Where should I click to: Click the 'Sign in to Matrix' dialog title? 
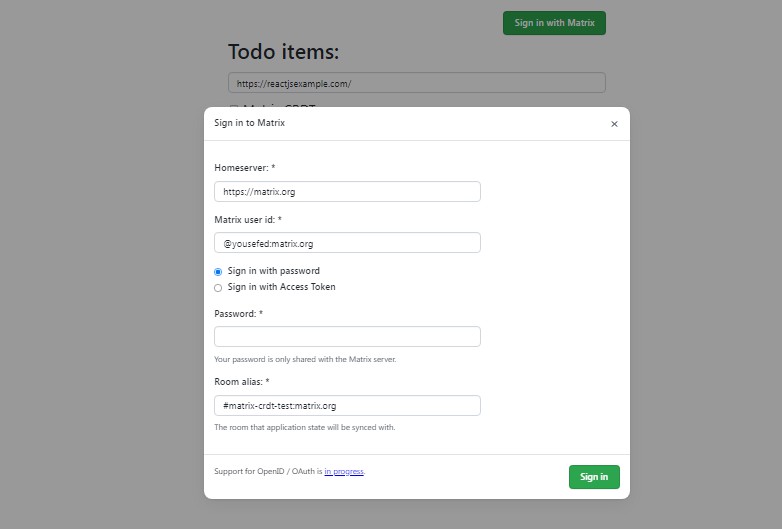(x=249, y=123)
